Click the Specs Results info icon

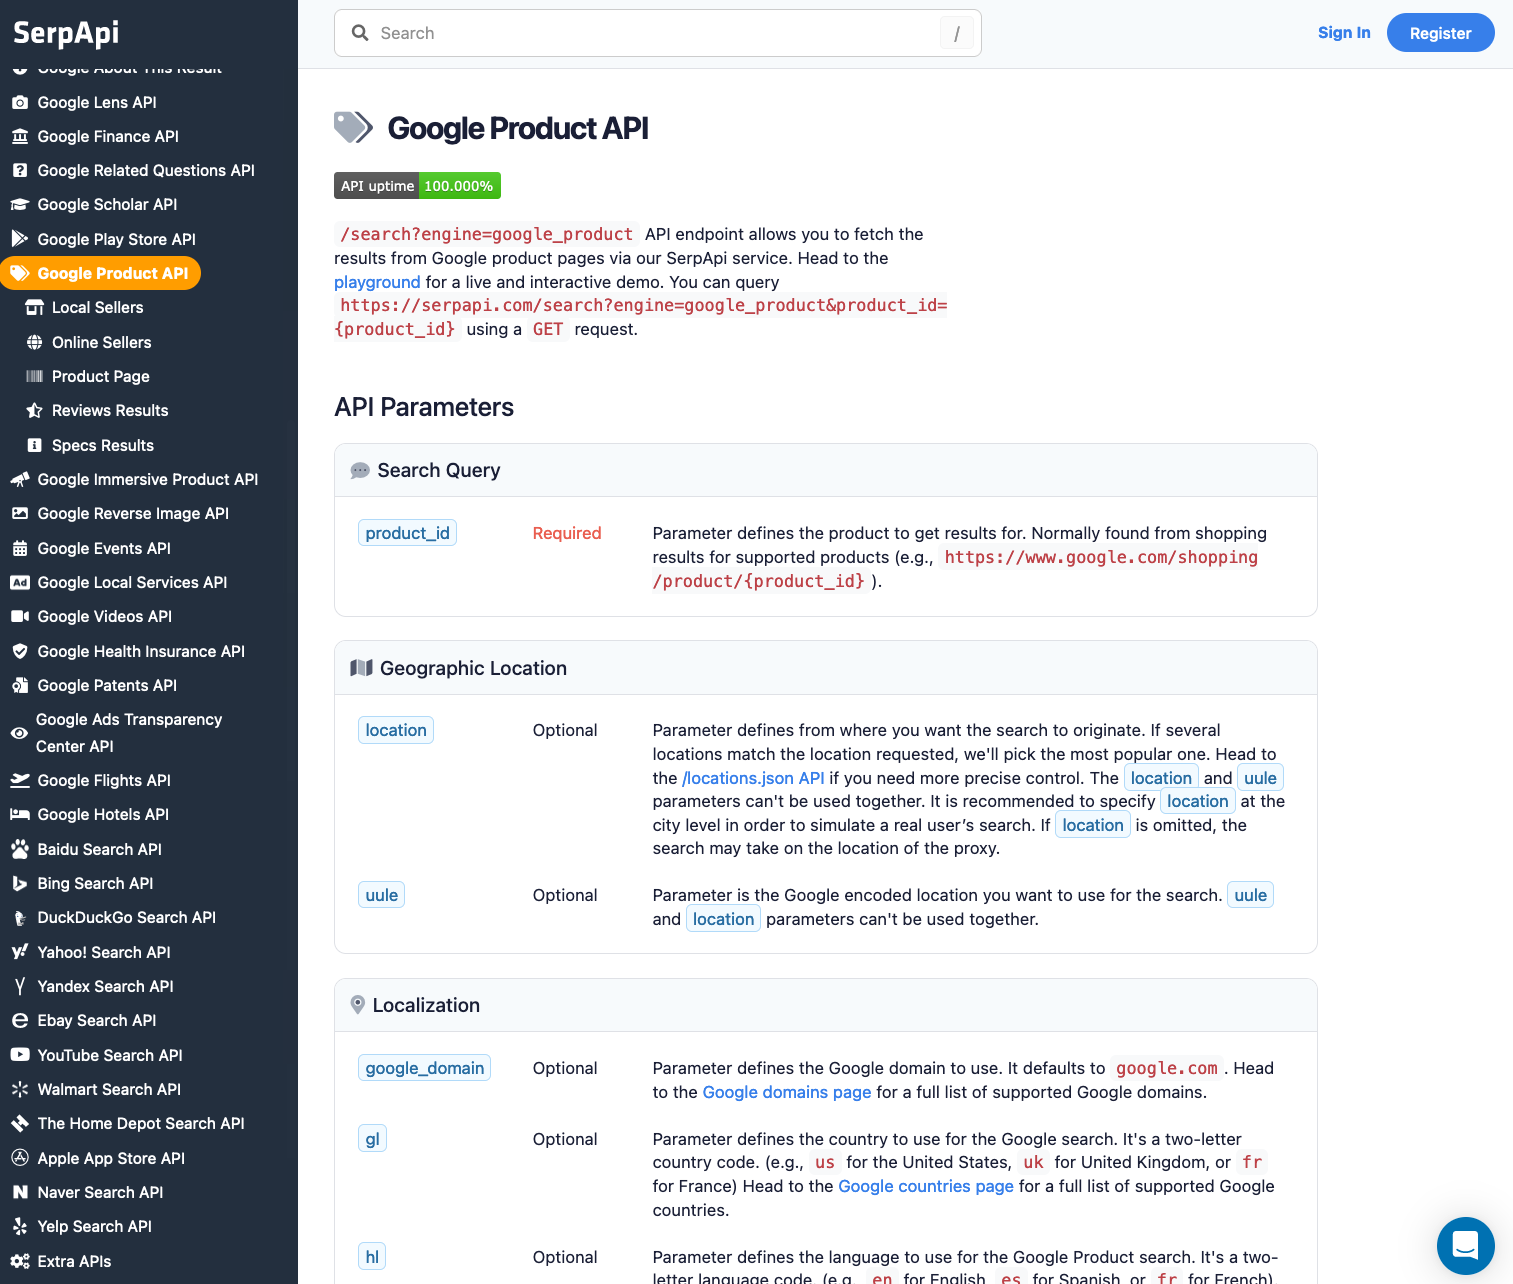click(34, 445)
